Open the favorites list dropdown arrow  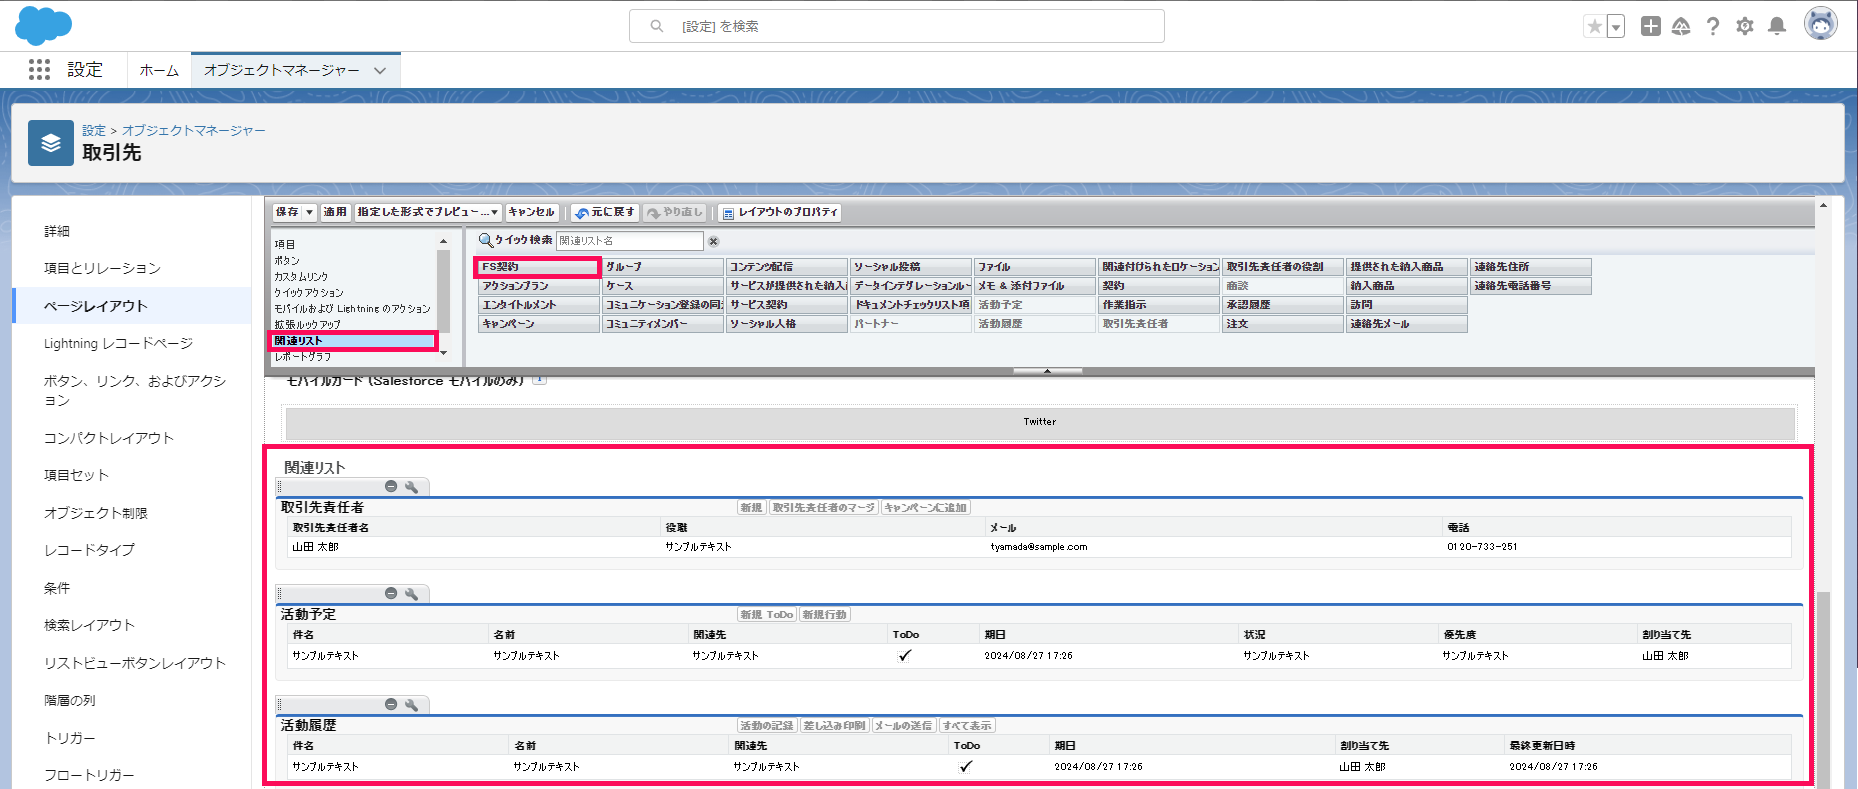click(x=1616, y=27)
